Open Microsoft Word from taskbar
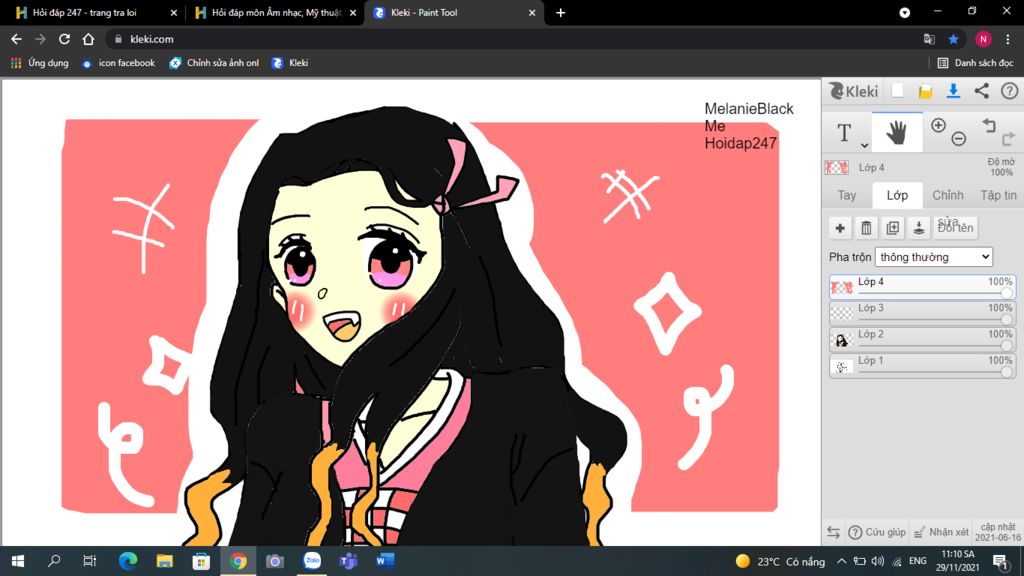 pos(385,561)
